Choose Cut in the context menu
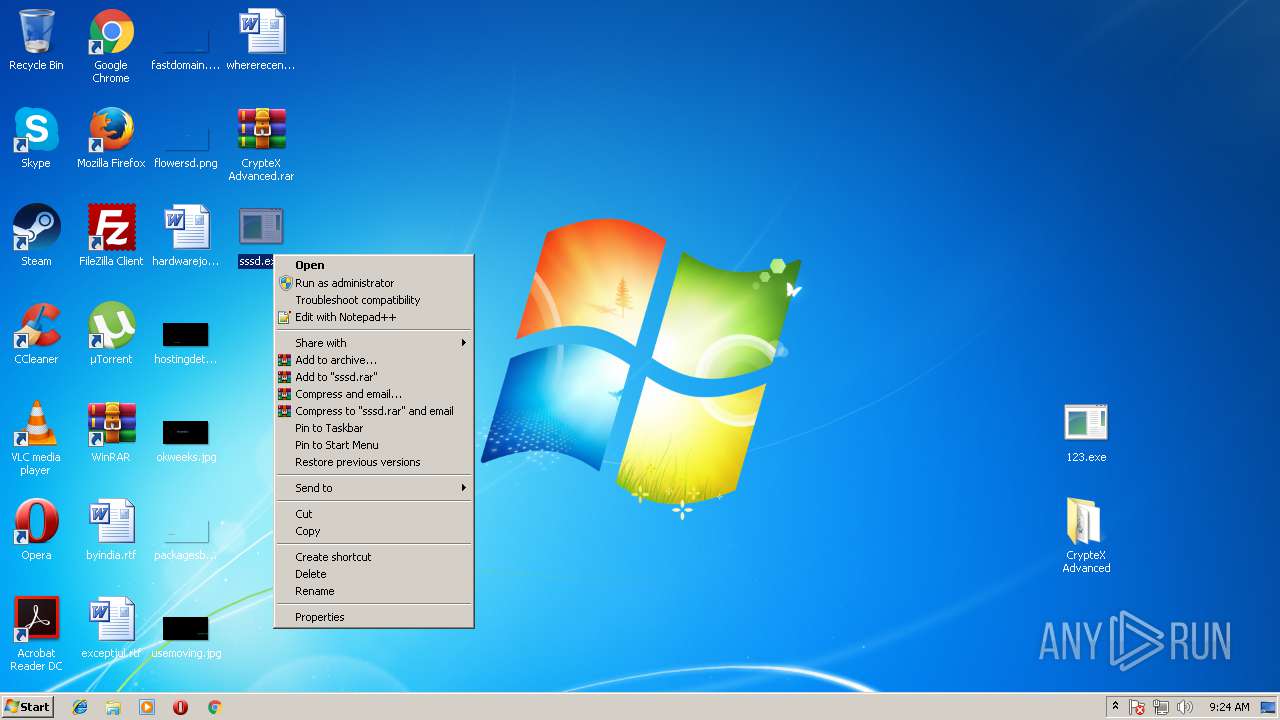Image resolution: width=1280 pixels, height=720 pixels. pos(374,514)
